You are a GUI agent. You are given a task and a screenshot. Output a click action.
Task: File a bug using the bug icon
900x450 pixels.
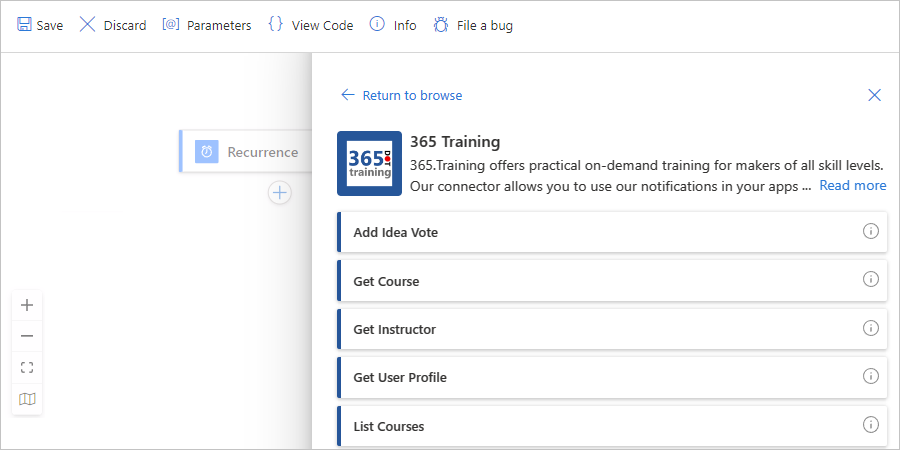[441, 25]
